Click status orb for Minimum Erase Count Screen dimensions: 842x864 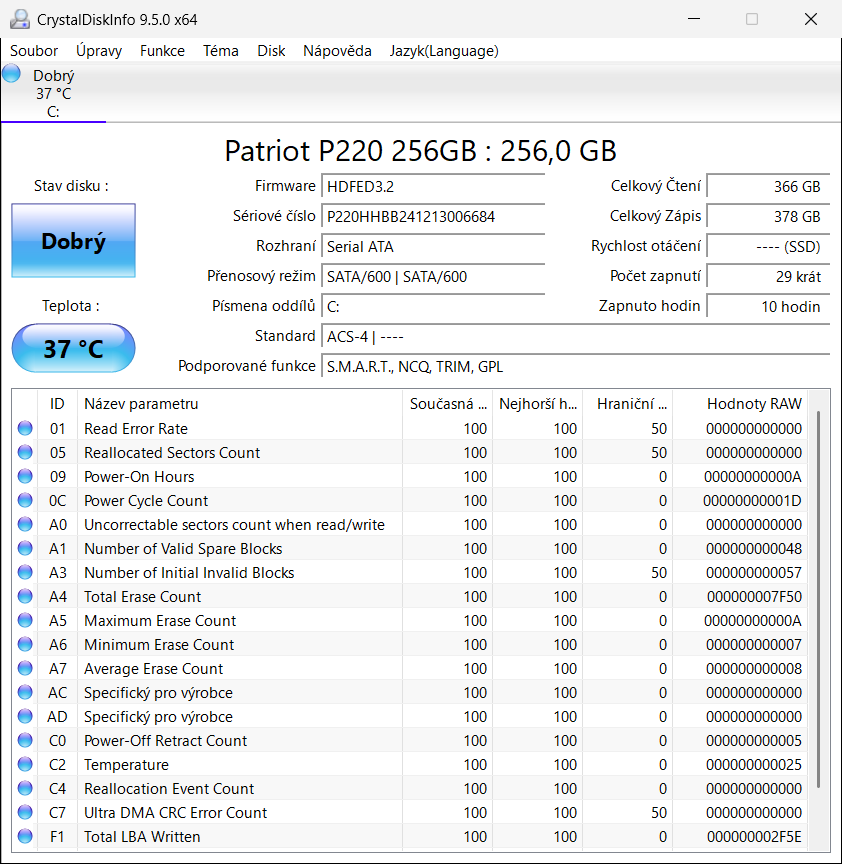[x=25, y=644]
